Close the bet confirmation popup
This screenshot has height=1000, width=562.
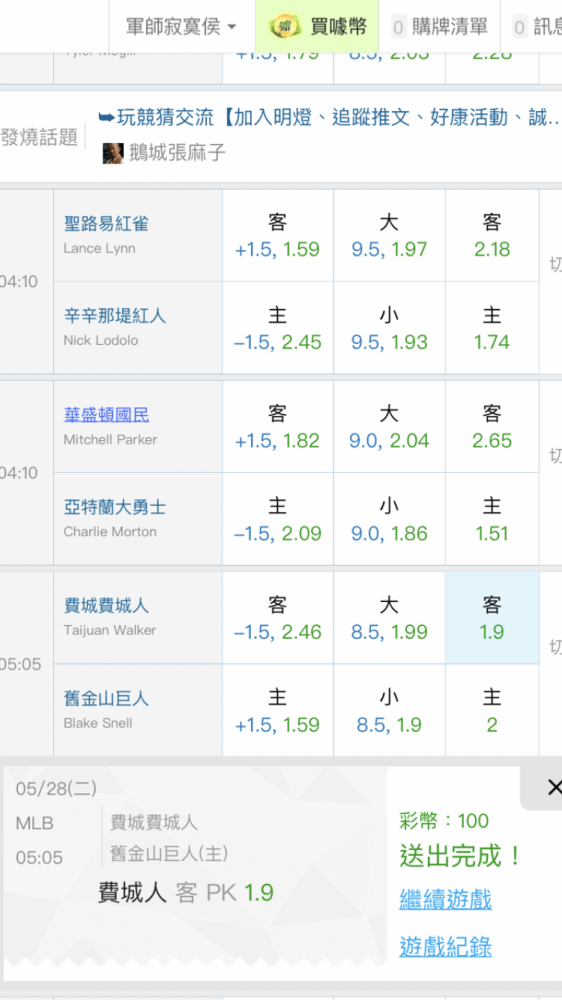552,787
